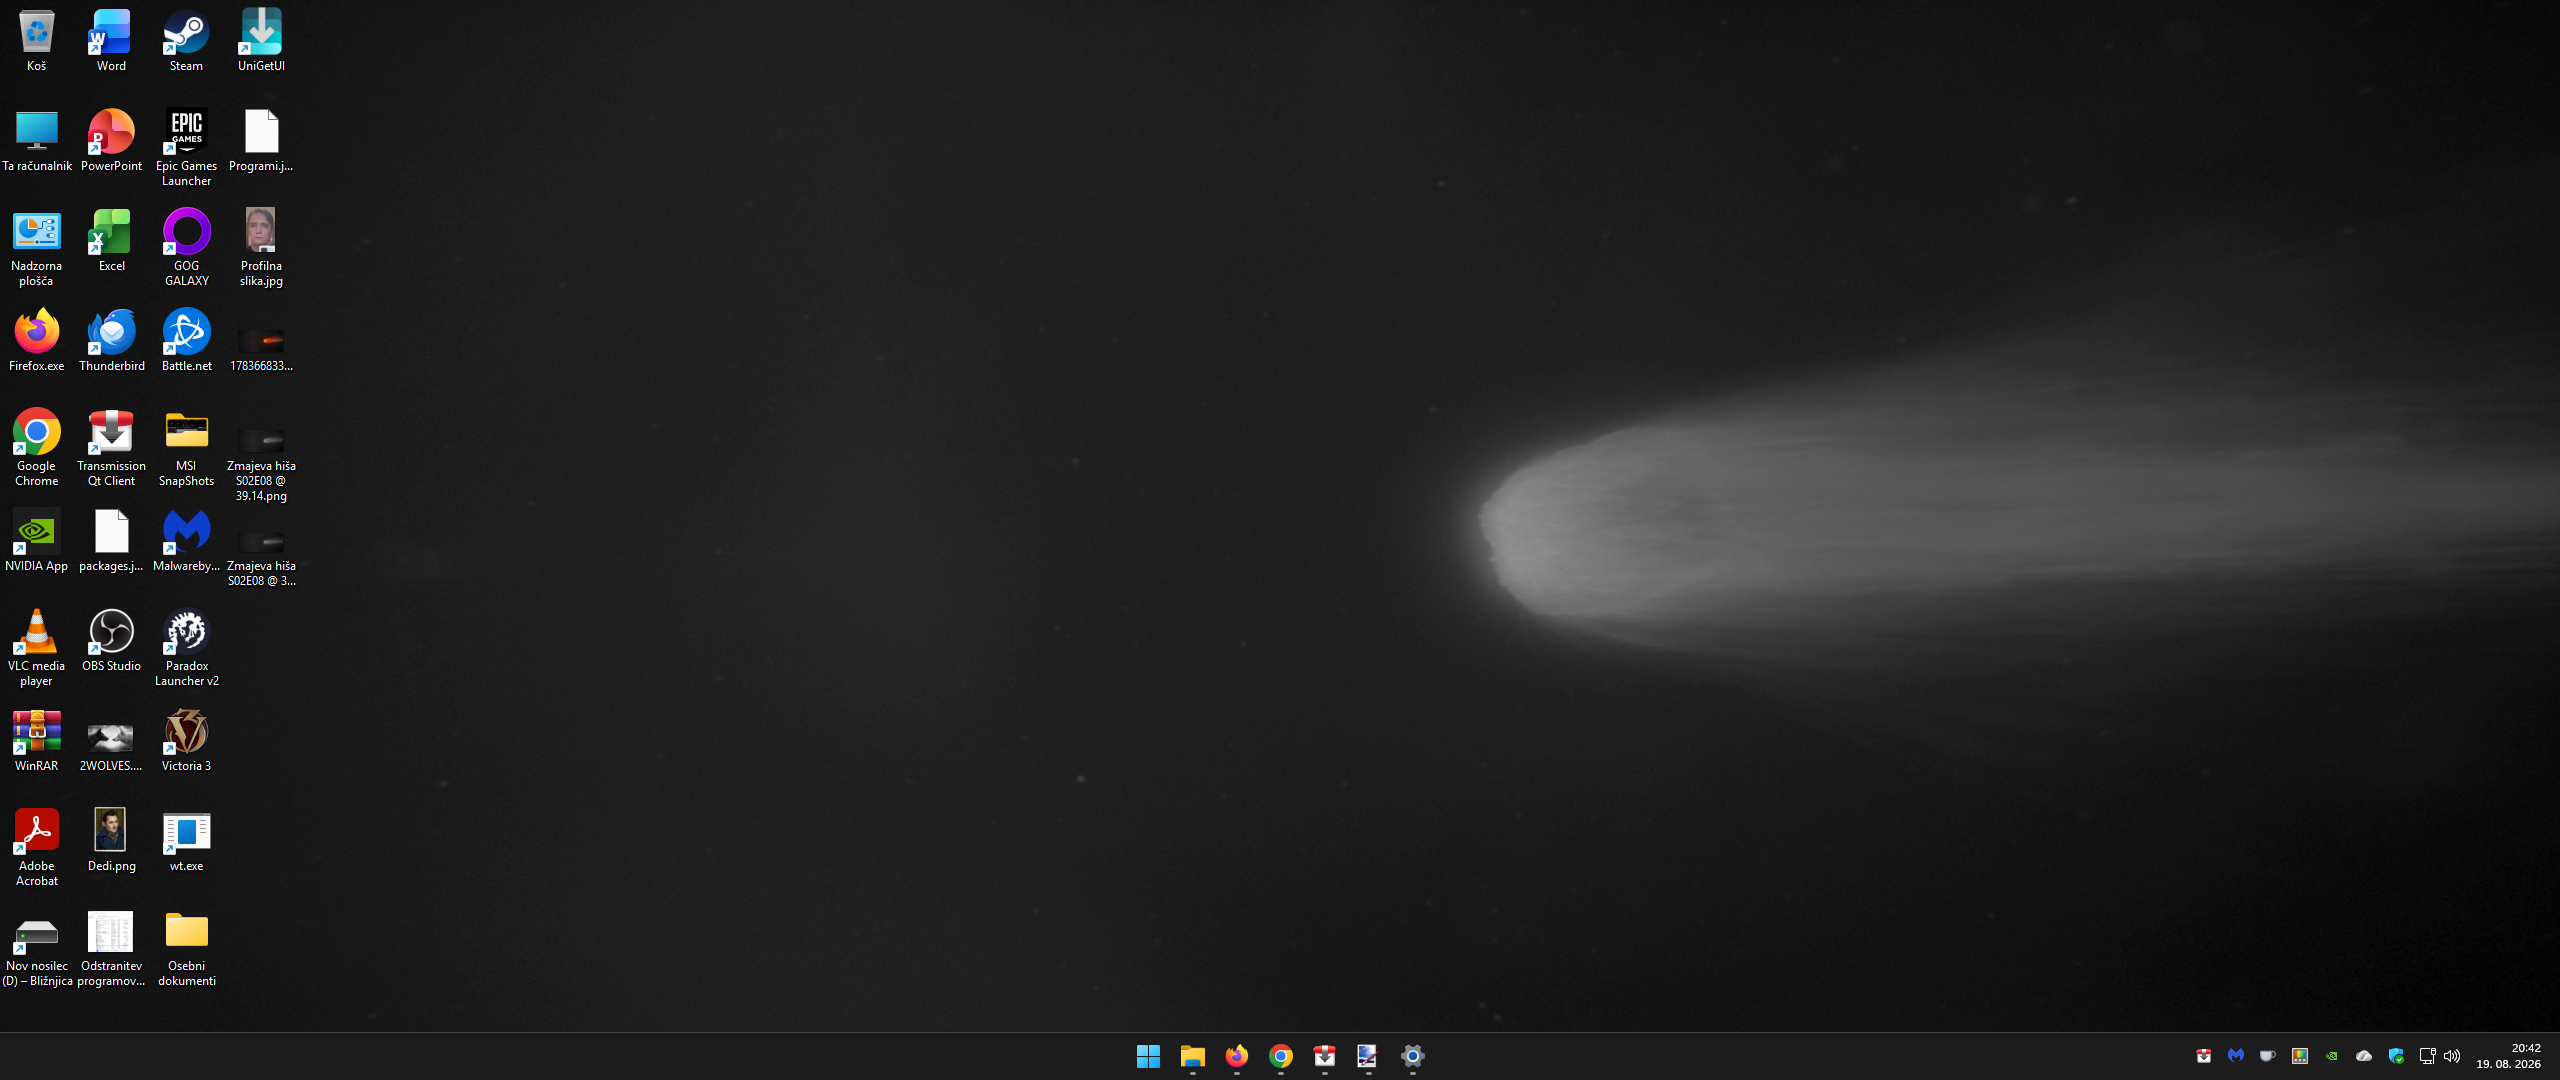
Task: Select the Dedi.png image file
Action: pyautogui.click(x=111, y=840)
